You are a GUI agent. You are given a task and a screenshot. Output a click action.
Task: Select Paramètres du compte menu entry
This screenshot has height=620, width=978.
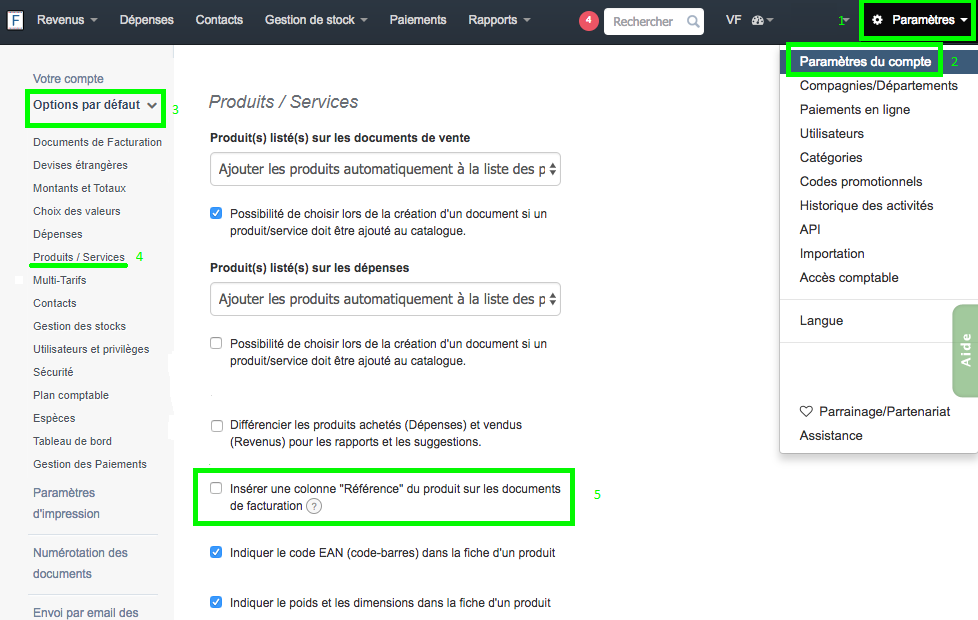pyautogui.click(x=865, y=62)
